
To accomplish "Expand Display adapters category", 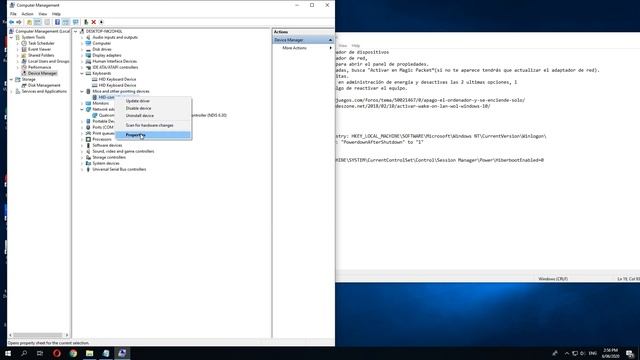I will pos(82,56).
